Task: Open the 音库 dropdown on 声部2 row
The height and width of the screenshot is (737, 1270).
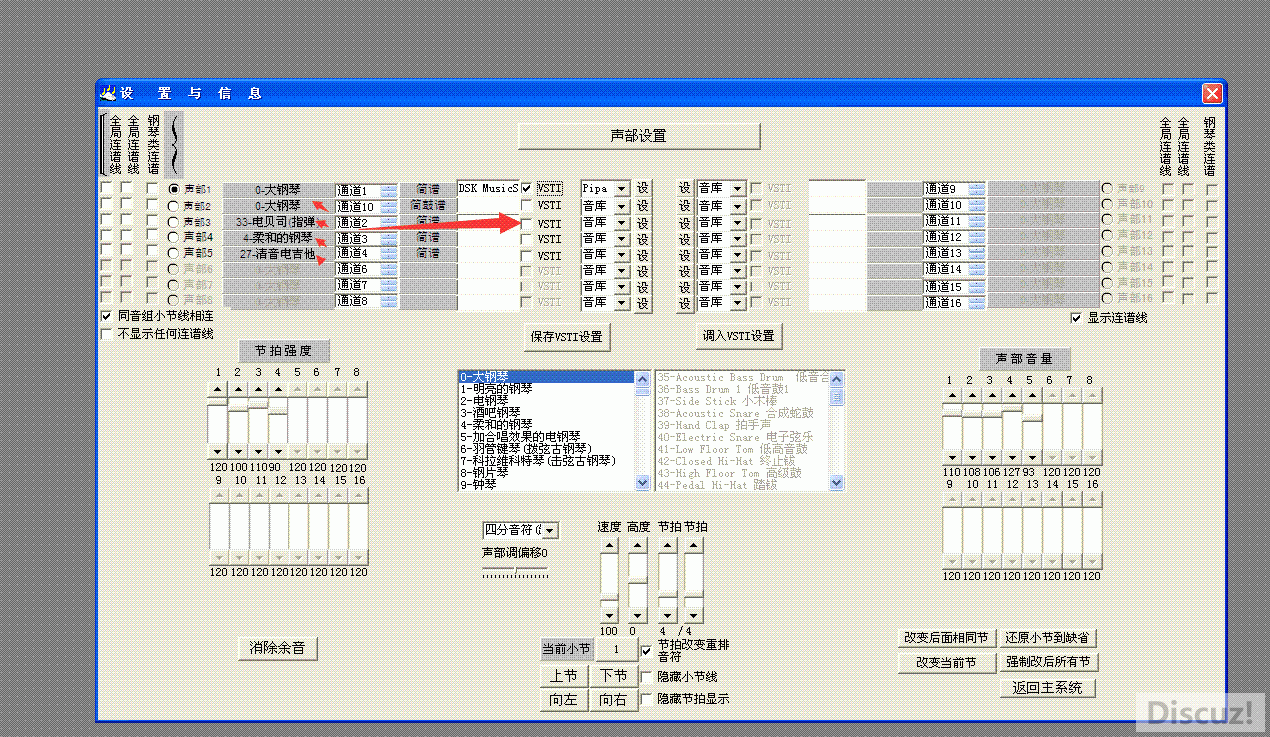Action: [x=621, y=206]
